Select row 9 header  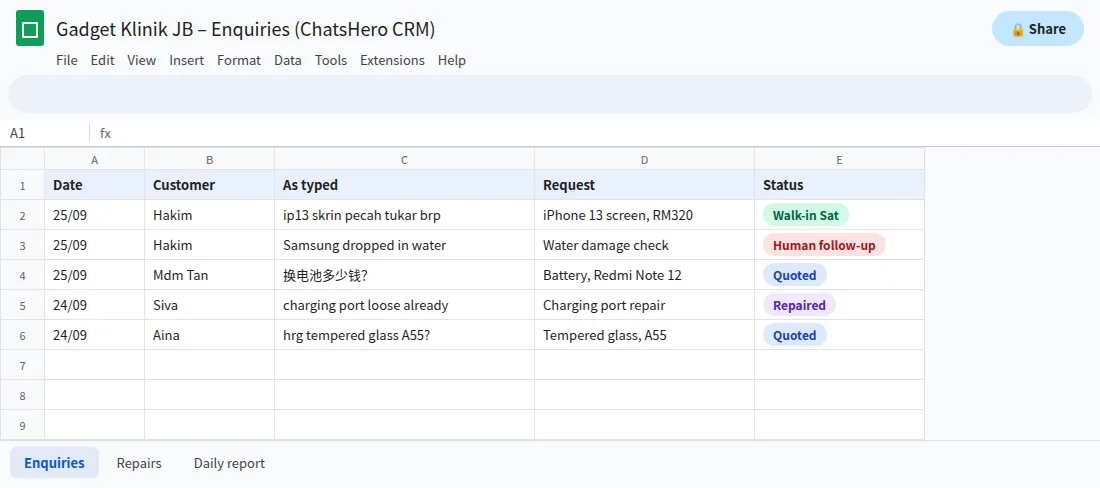pyautogui.click(x=22, y=425)
